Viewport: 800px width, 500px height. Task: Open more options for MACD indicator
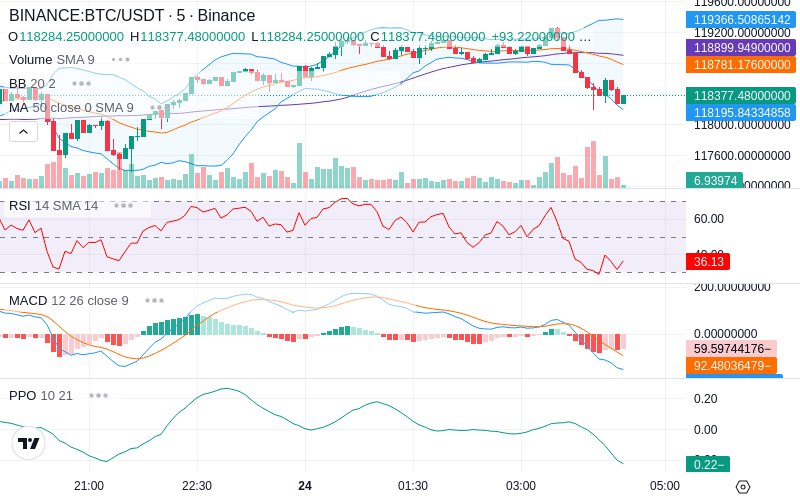pos(154,300)
